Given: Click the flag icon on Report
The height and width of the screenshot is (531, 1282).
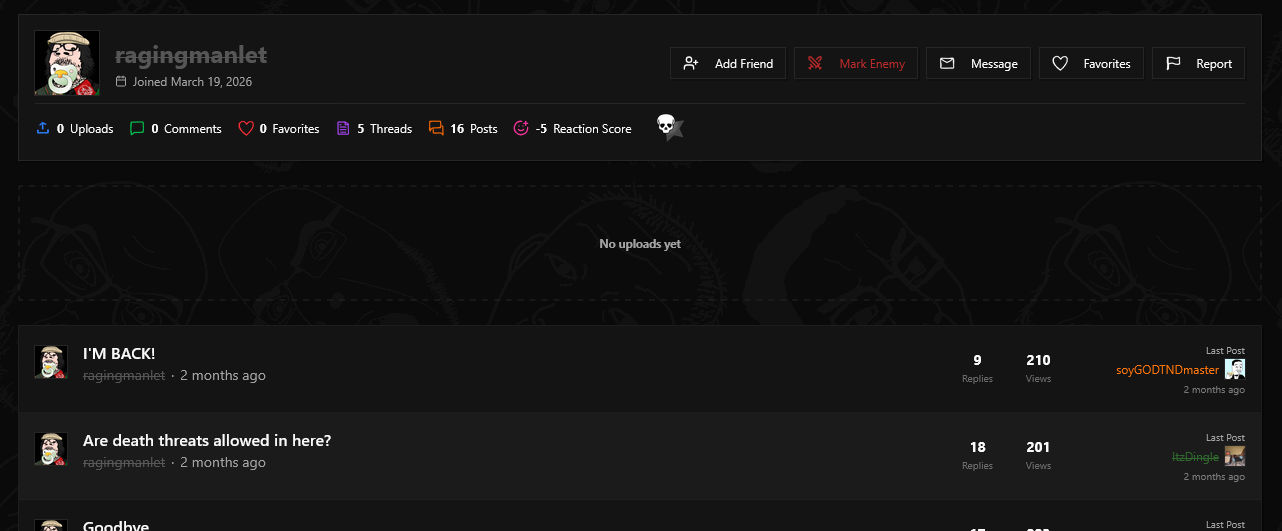Looking at the screenshot, I should [1173, 63].
